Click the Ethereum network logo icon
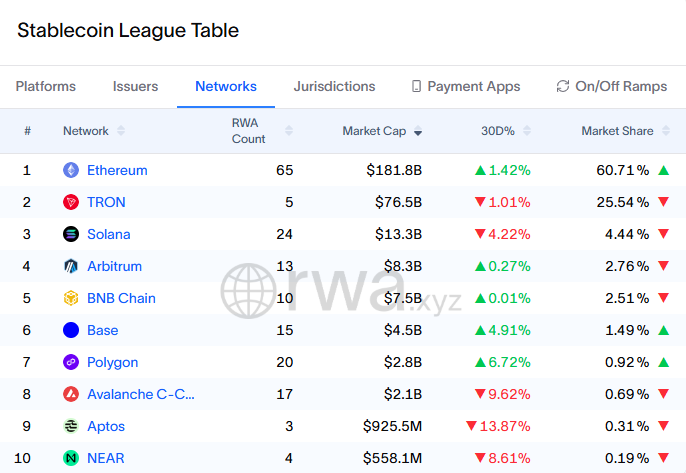Screen dimensions: 686x473 (x=71, y=170)
